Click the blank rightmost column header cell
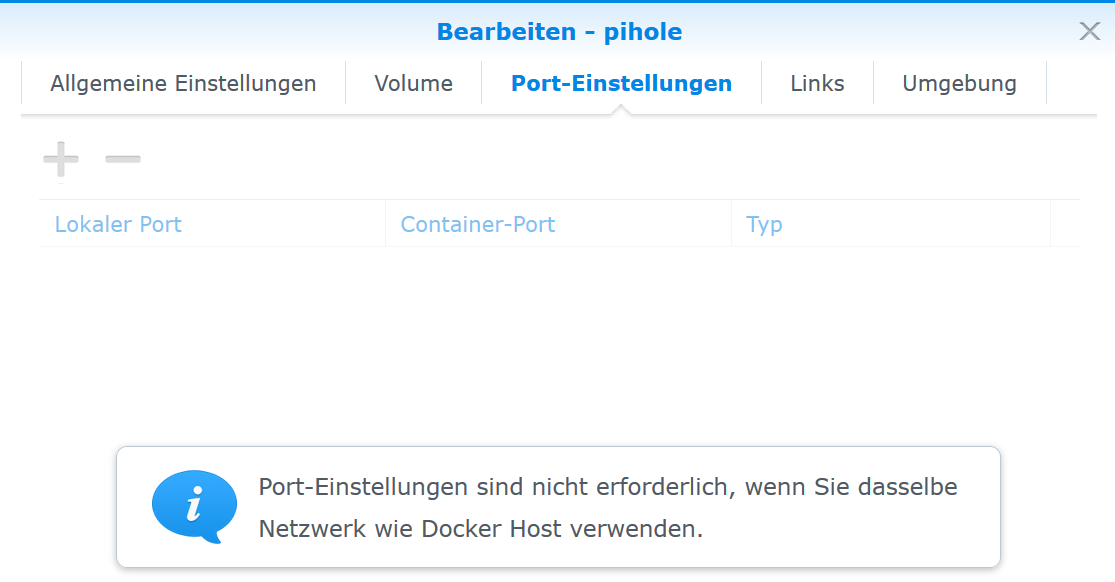Screen dimensions: 1115x582 [x=1065, y=224]
